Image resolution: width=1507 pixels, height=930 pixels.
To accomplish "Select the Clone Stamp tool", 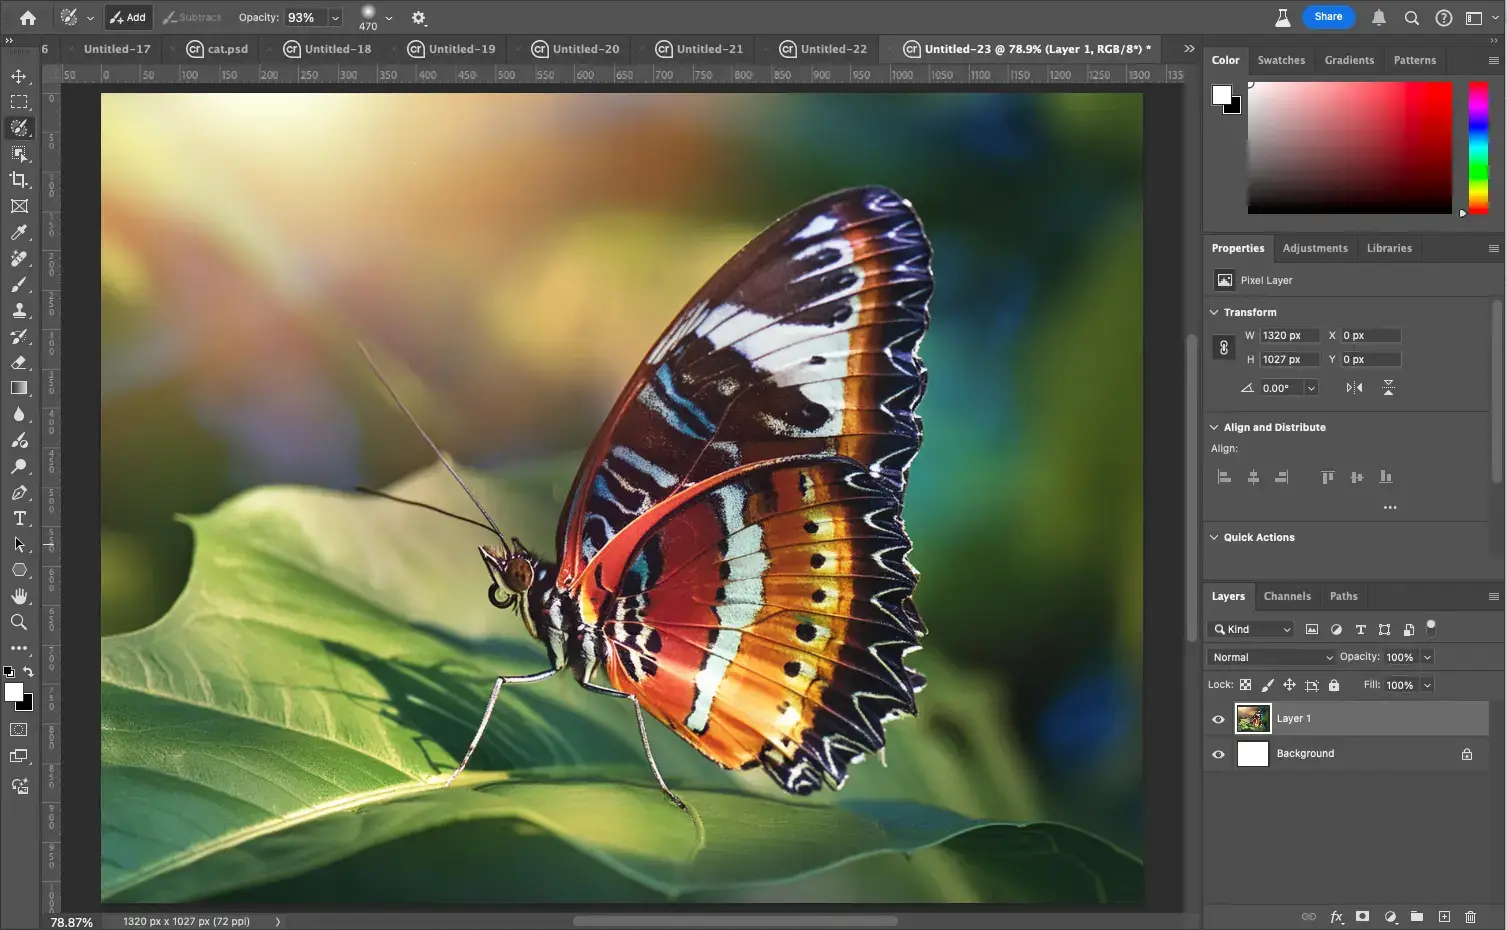I will pos(19,310).
